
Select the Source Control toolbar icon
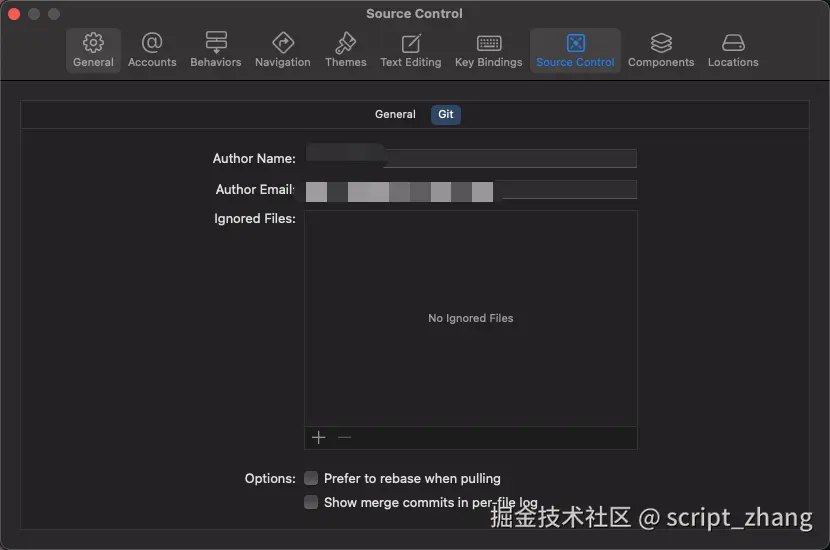575,50
